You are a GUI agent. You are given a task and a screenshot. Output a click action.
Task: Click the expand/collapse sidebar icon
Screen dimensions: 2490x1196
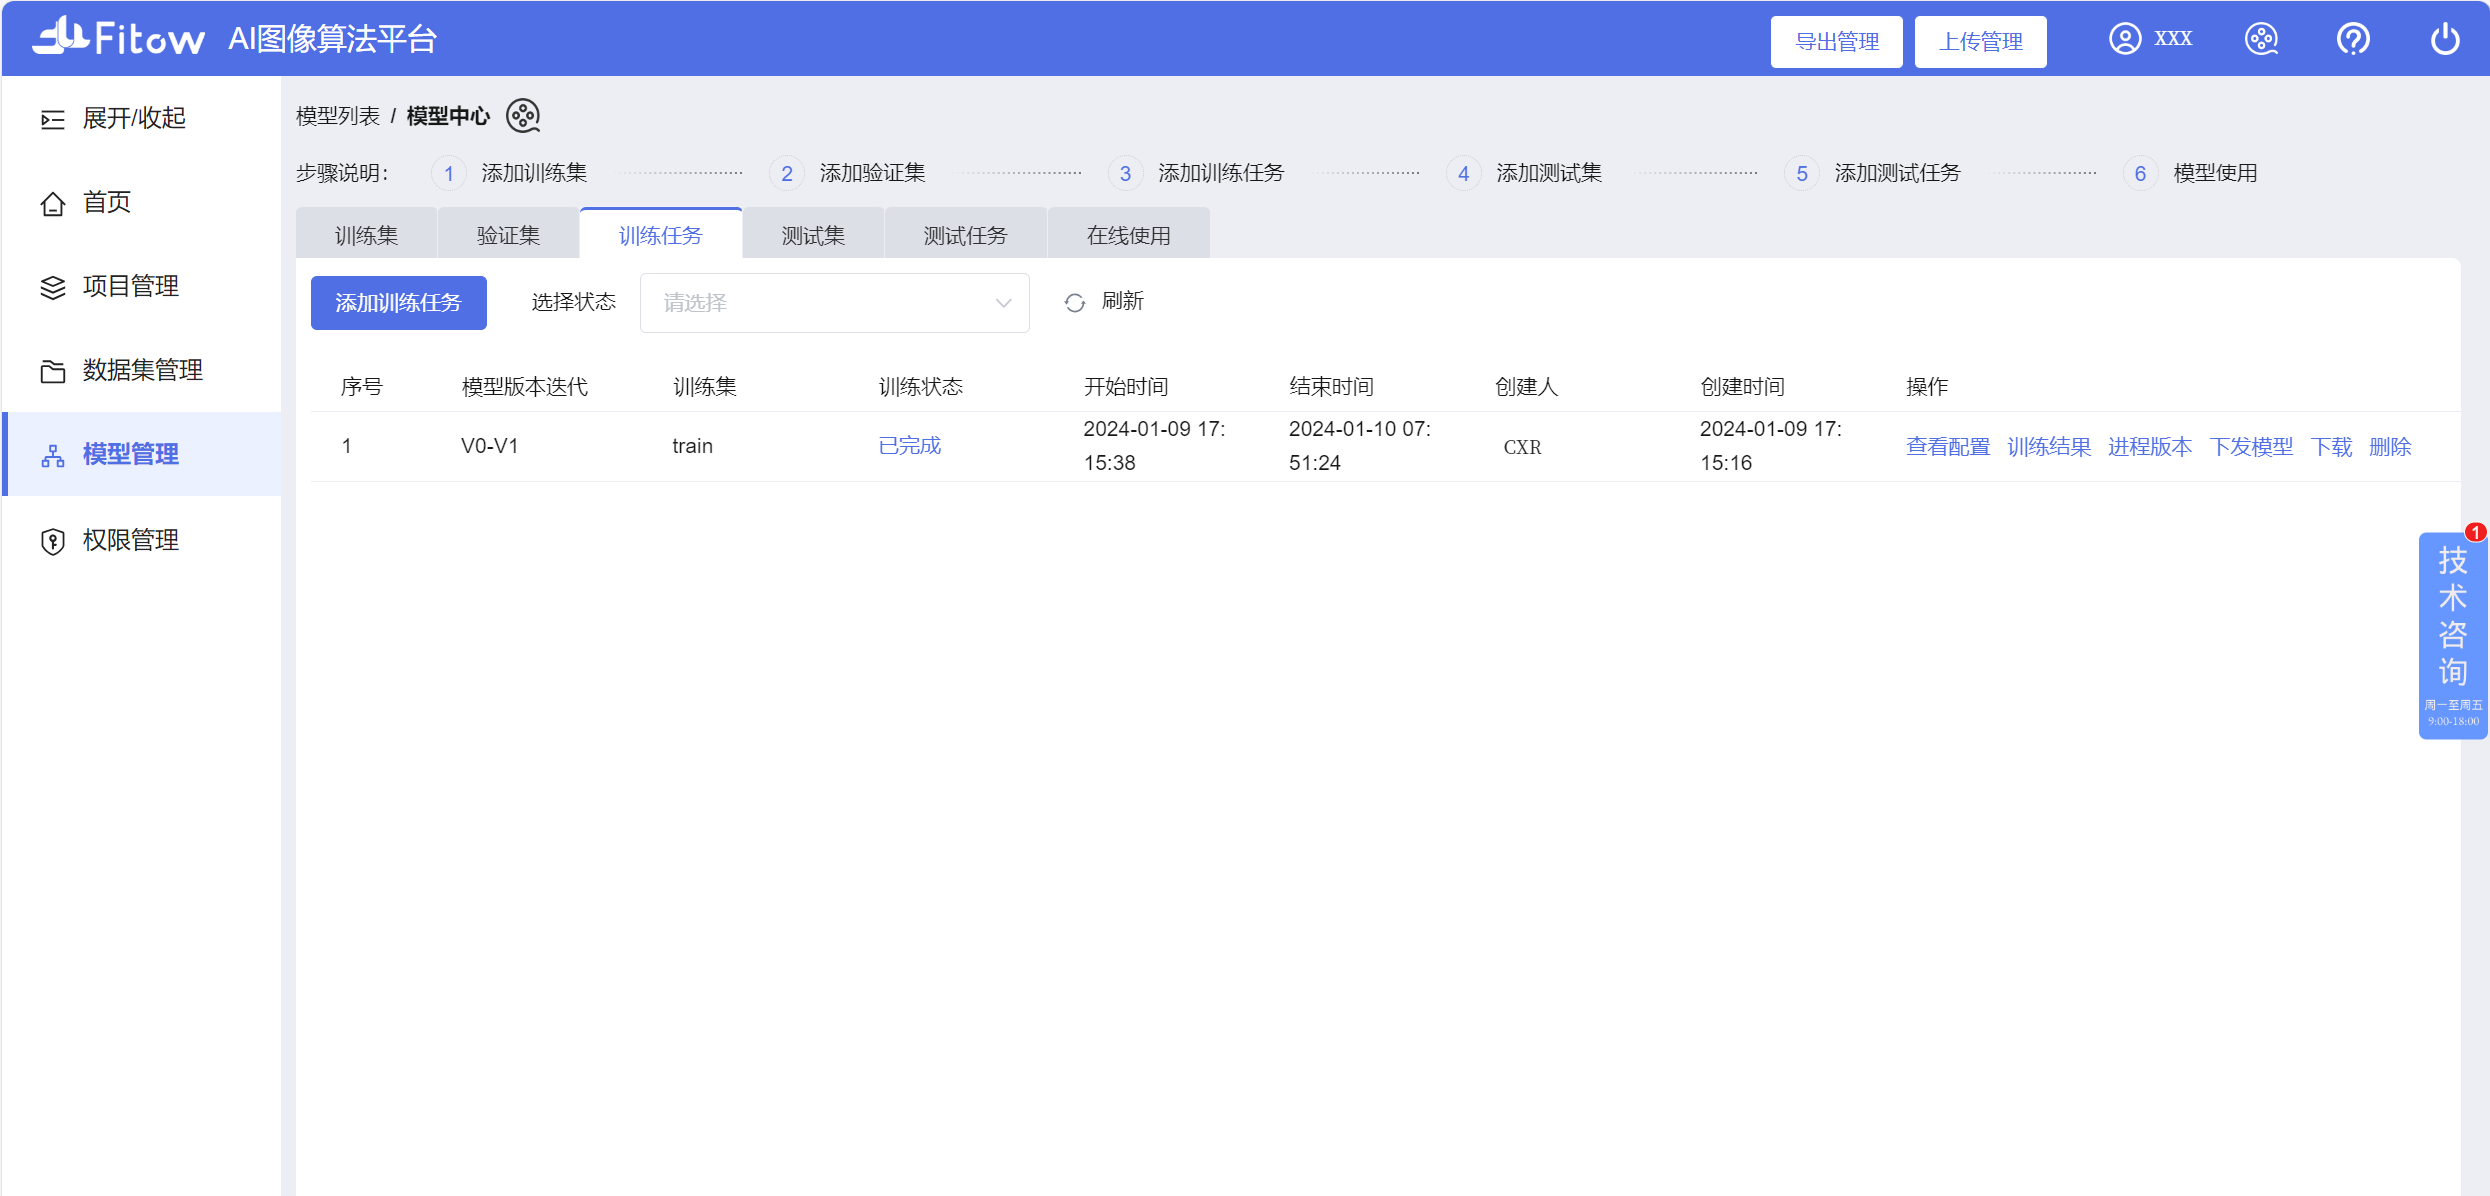pyautogui.click(x=53, y=120)
